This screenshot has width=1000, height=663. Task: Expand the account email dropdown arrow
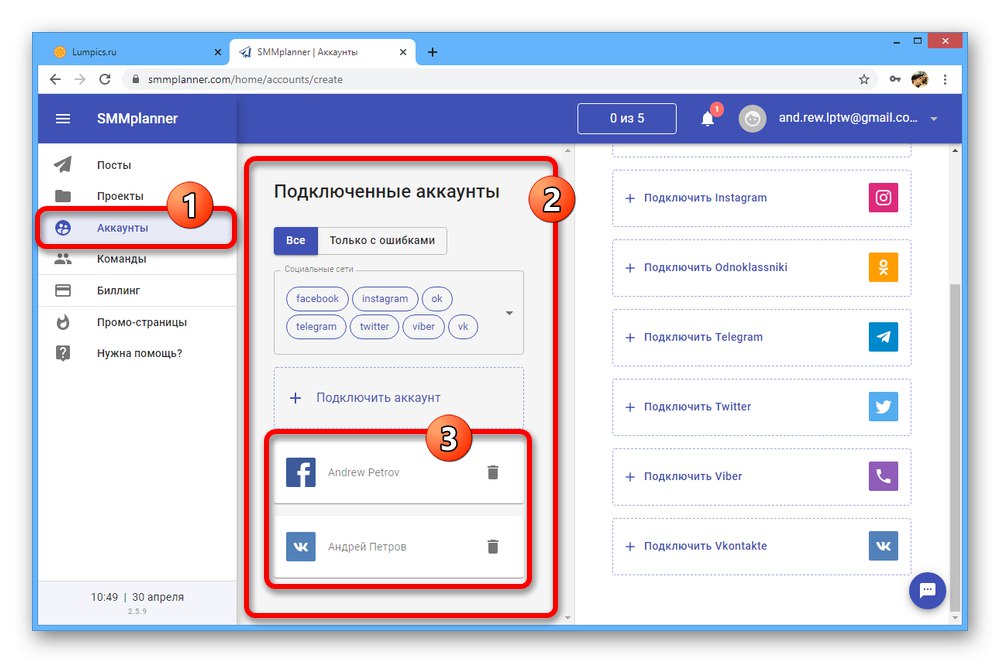934,119
